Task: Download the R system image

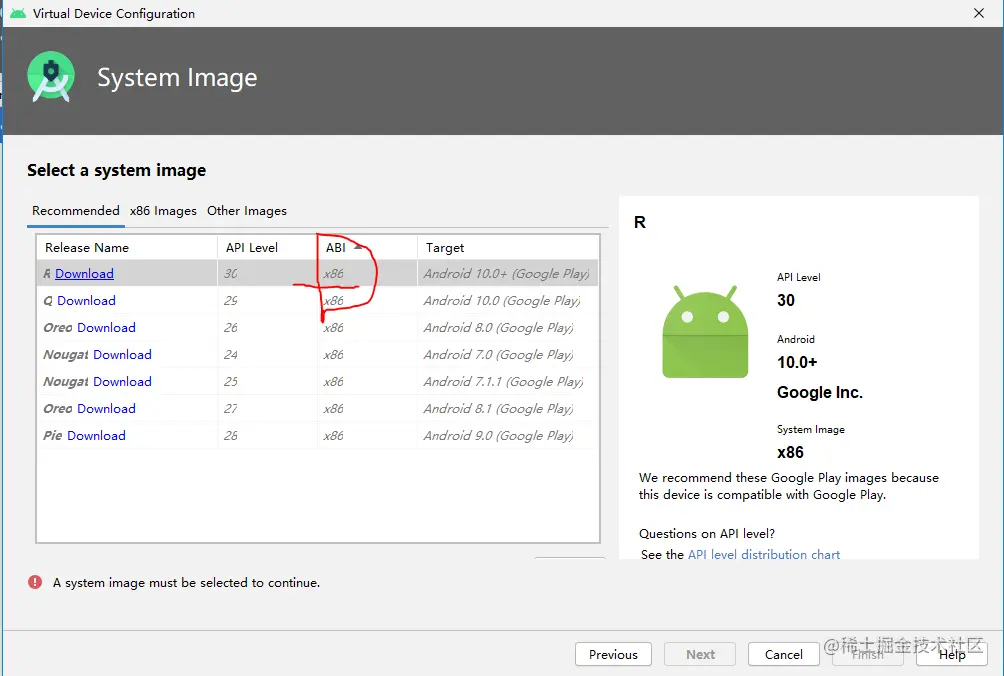Action: click(x=85, y=273)
